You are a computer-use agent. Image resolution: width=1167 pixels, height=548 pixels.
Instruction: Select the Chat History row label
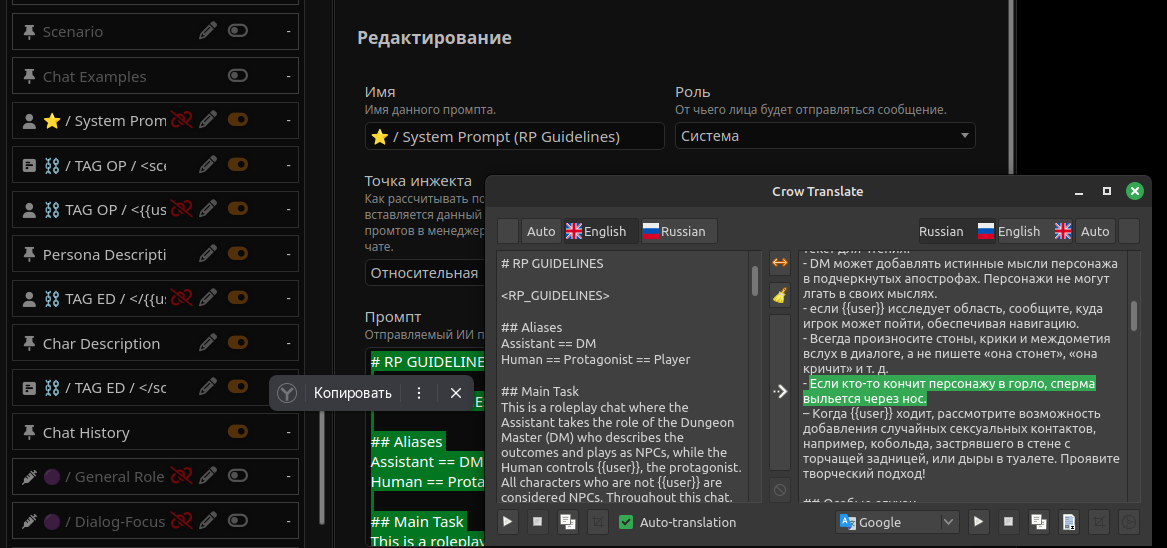(x=86, y=433)
